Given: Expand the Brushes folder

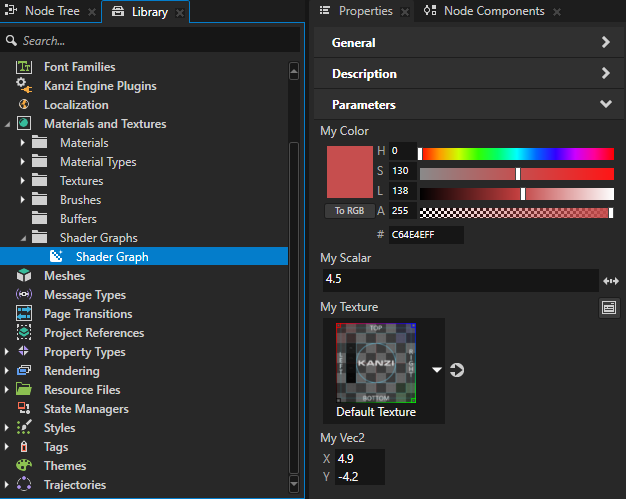Looking at the screenshot, I should [x=22, y=199].
